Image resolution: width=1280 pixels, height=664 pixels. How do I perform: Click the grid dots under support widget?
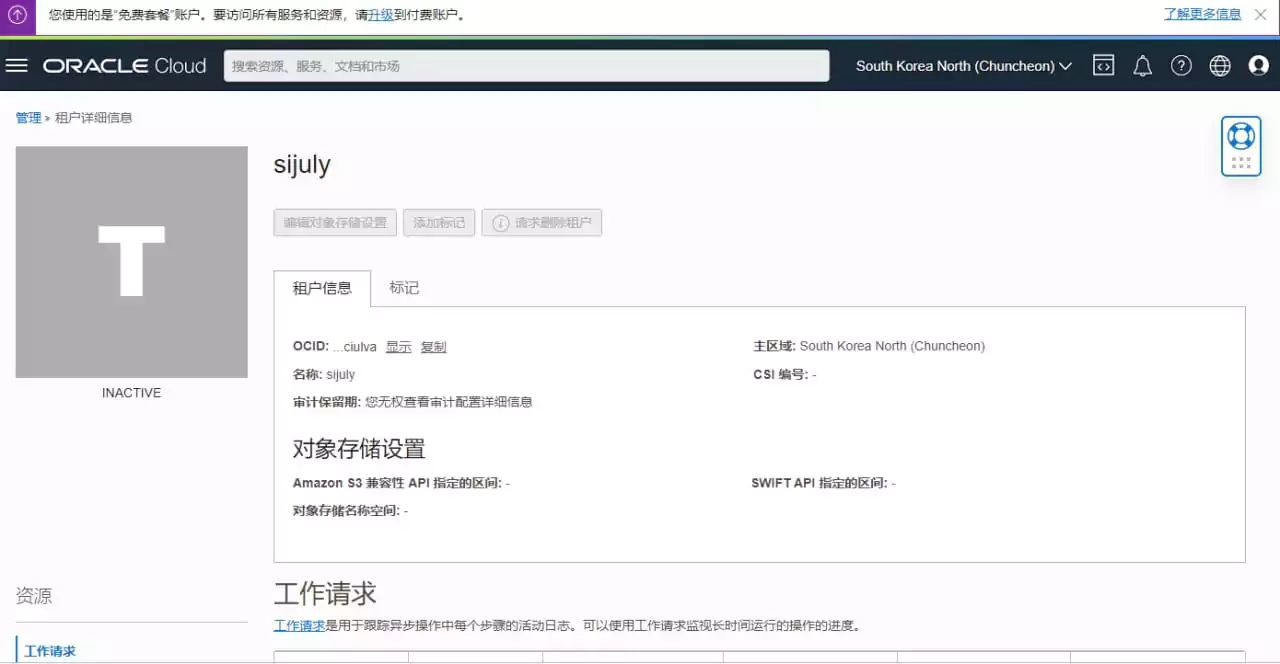(x=1241, y=163)
